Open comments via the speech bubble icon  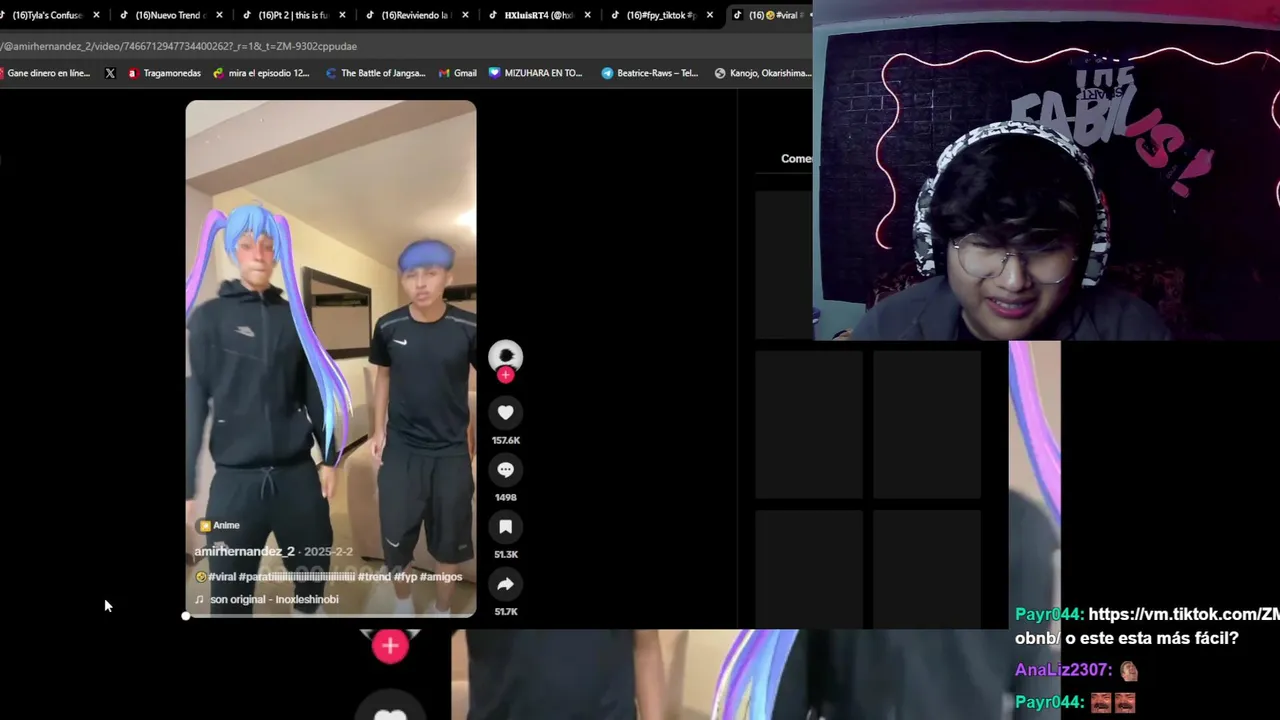click(x=505, y=470)
